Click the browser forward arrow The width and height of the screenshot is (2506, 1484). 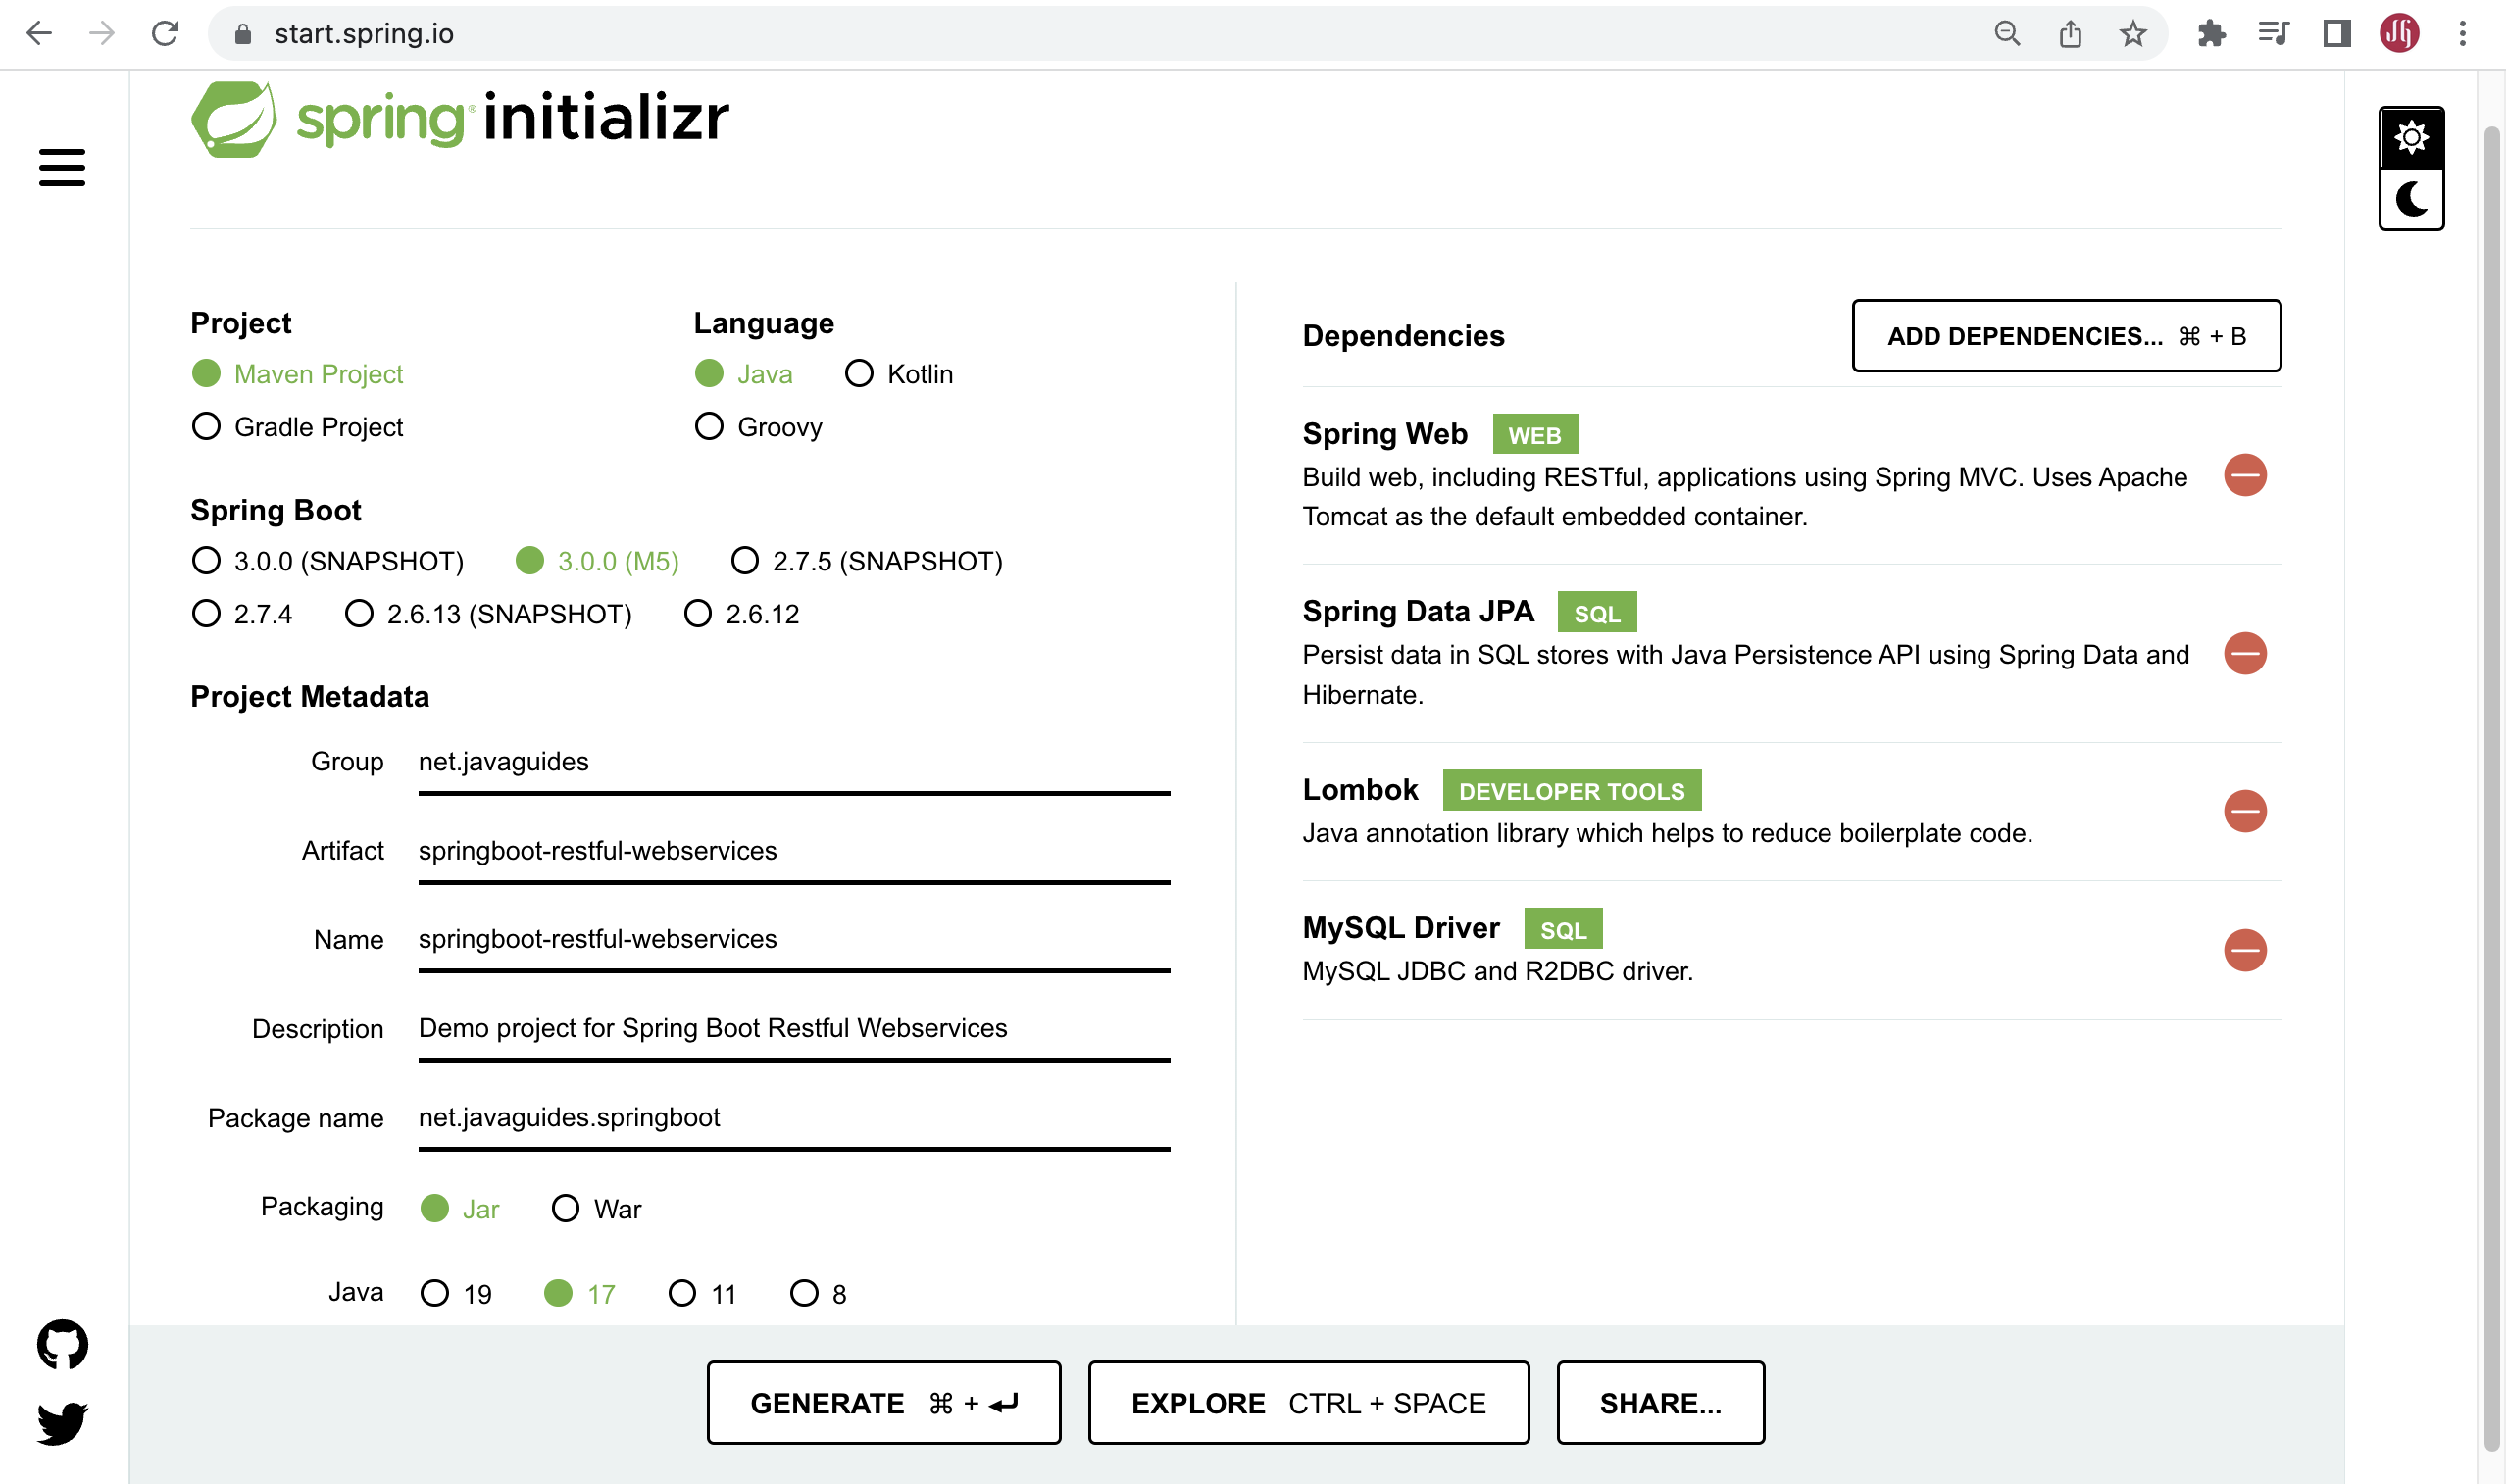click(102, 33)
